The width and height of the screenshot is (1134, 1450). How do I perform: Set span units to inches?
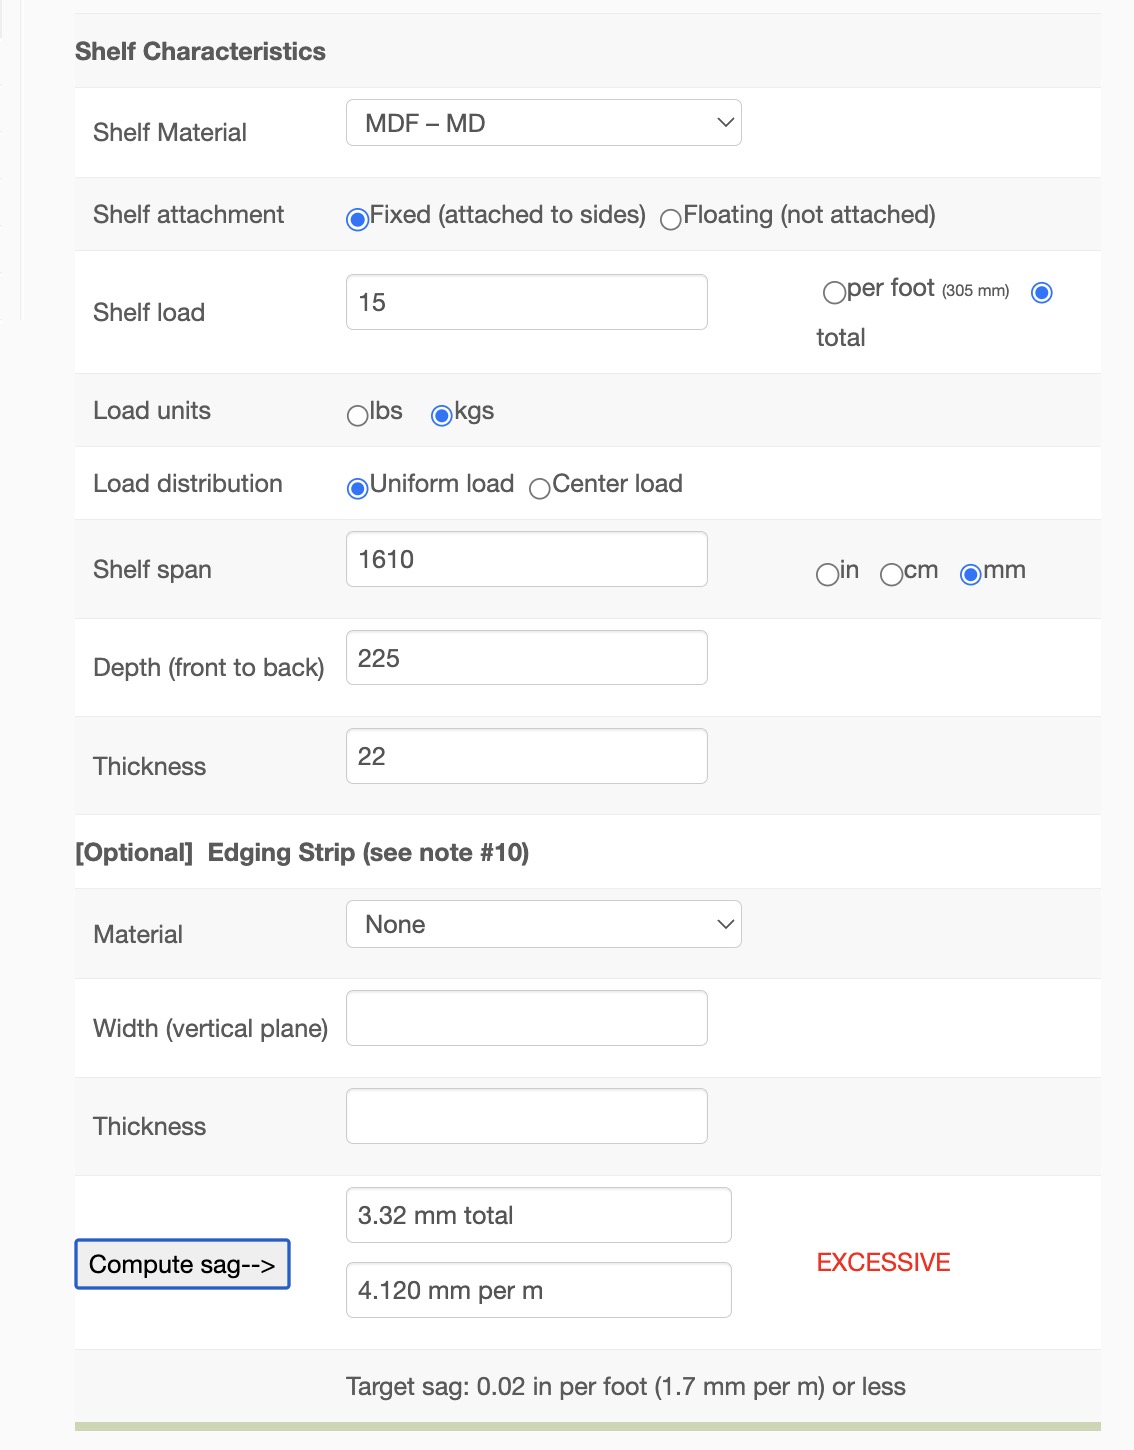coord(827,574)
